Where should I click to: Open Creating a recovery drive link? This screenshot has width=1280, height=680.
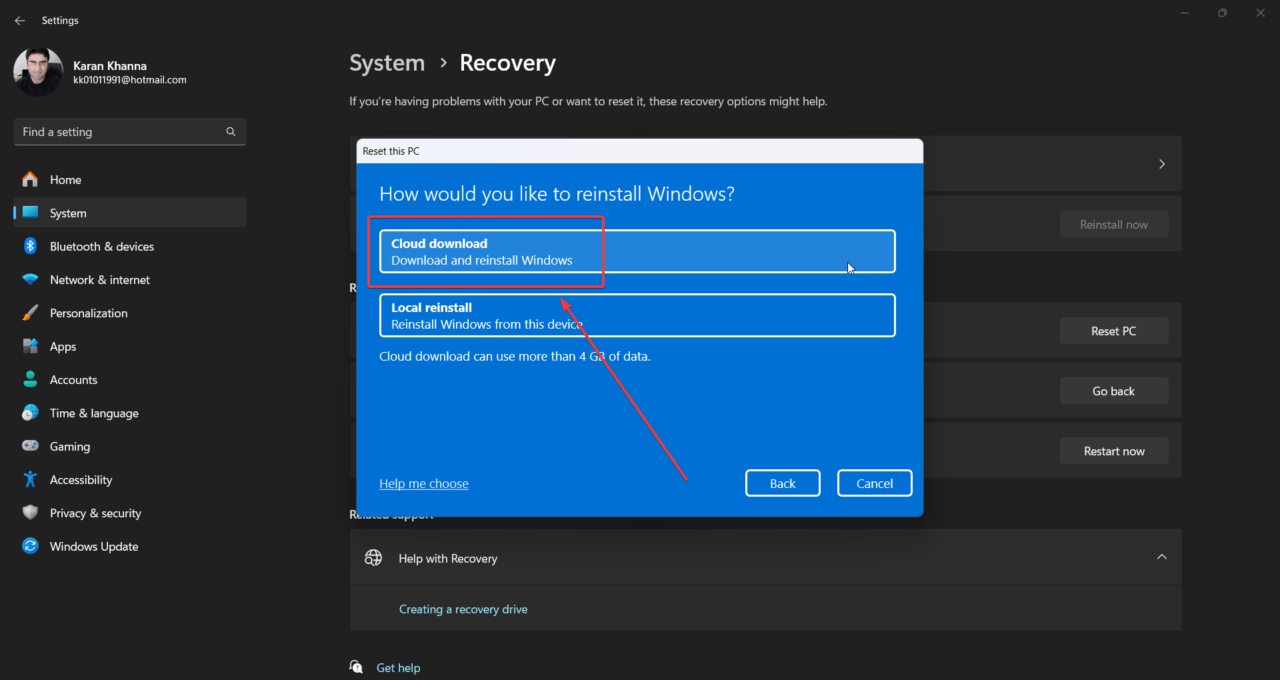[463, 609]
